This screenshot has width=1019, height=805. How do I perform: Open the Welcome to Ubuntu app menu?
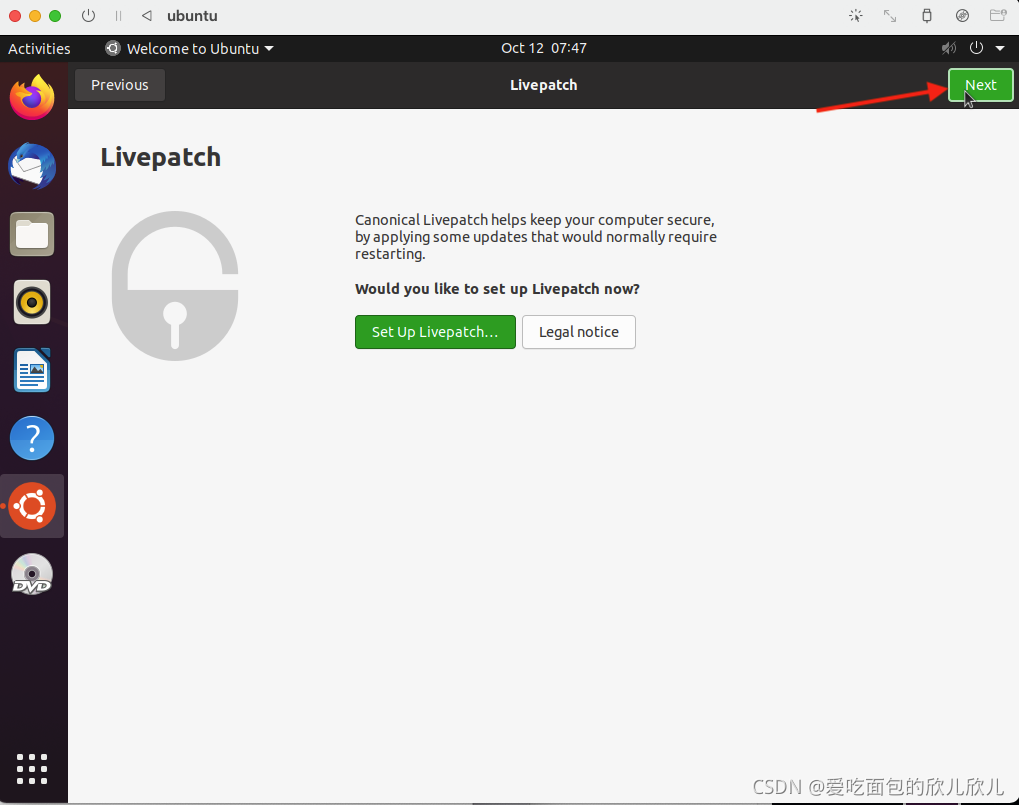[190, 49]
